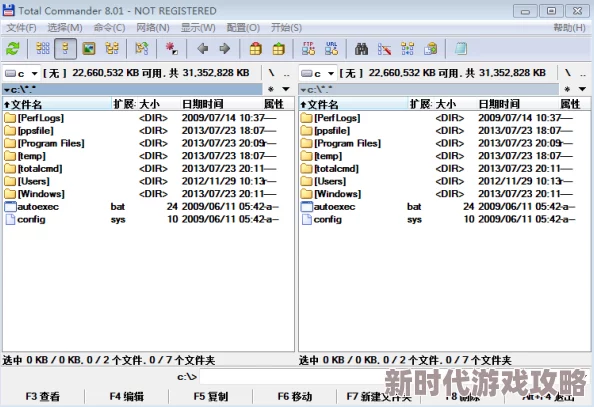Viewport: 594px width, 407px height.
Task: Click the red asterisk toolbar icon
Action: (172, 49)
